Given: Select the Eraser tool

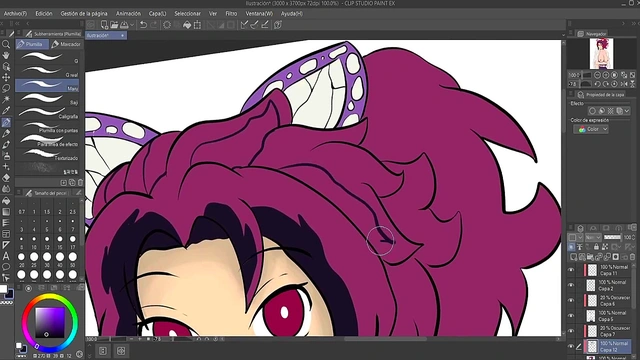Looking at the screenshot, I should click(x=6, y=178).
